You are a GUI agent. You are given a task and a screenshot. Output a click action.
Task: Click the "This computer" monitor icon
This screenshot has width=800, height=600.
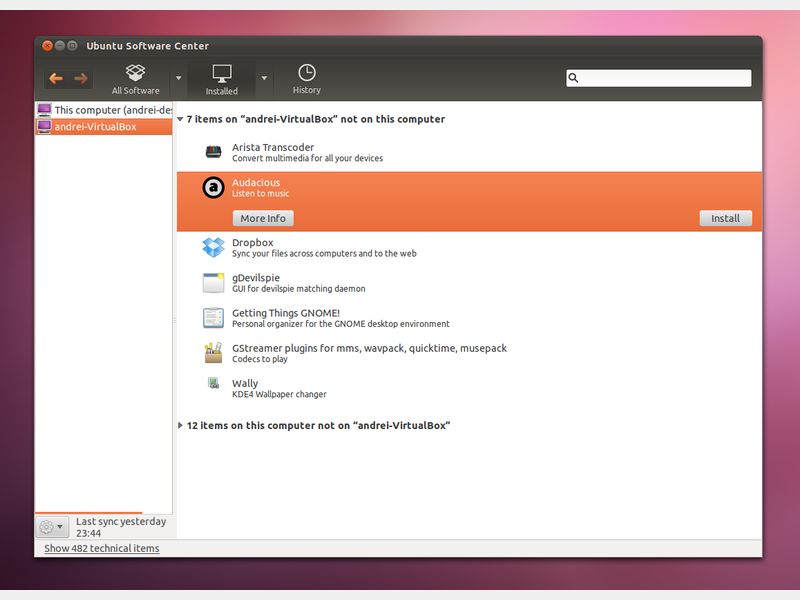coord(44,110)
